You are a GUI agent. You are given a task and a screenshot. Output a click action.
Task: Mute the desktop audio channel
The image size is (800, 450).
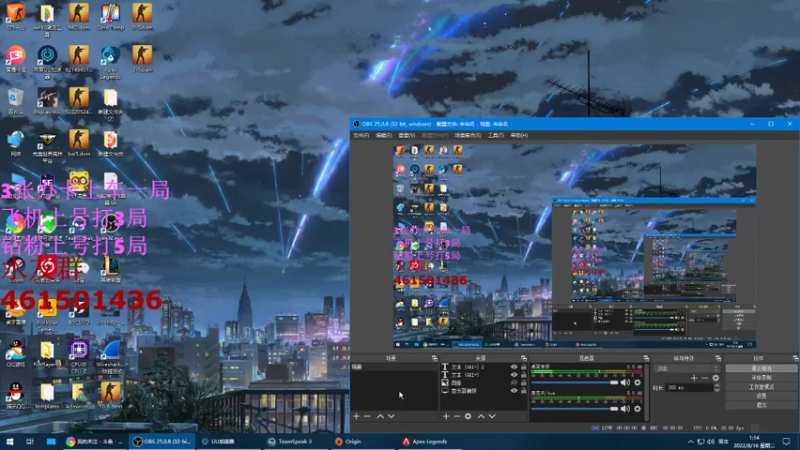tap(626, 383)
